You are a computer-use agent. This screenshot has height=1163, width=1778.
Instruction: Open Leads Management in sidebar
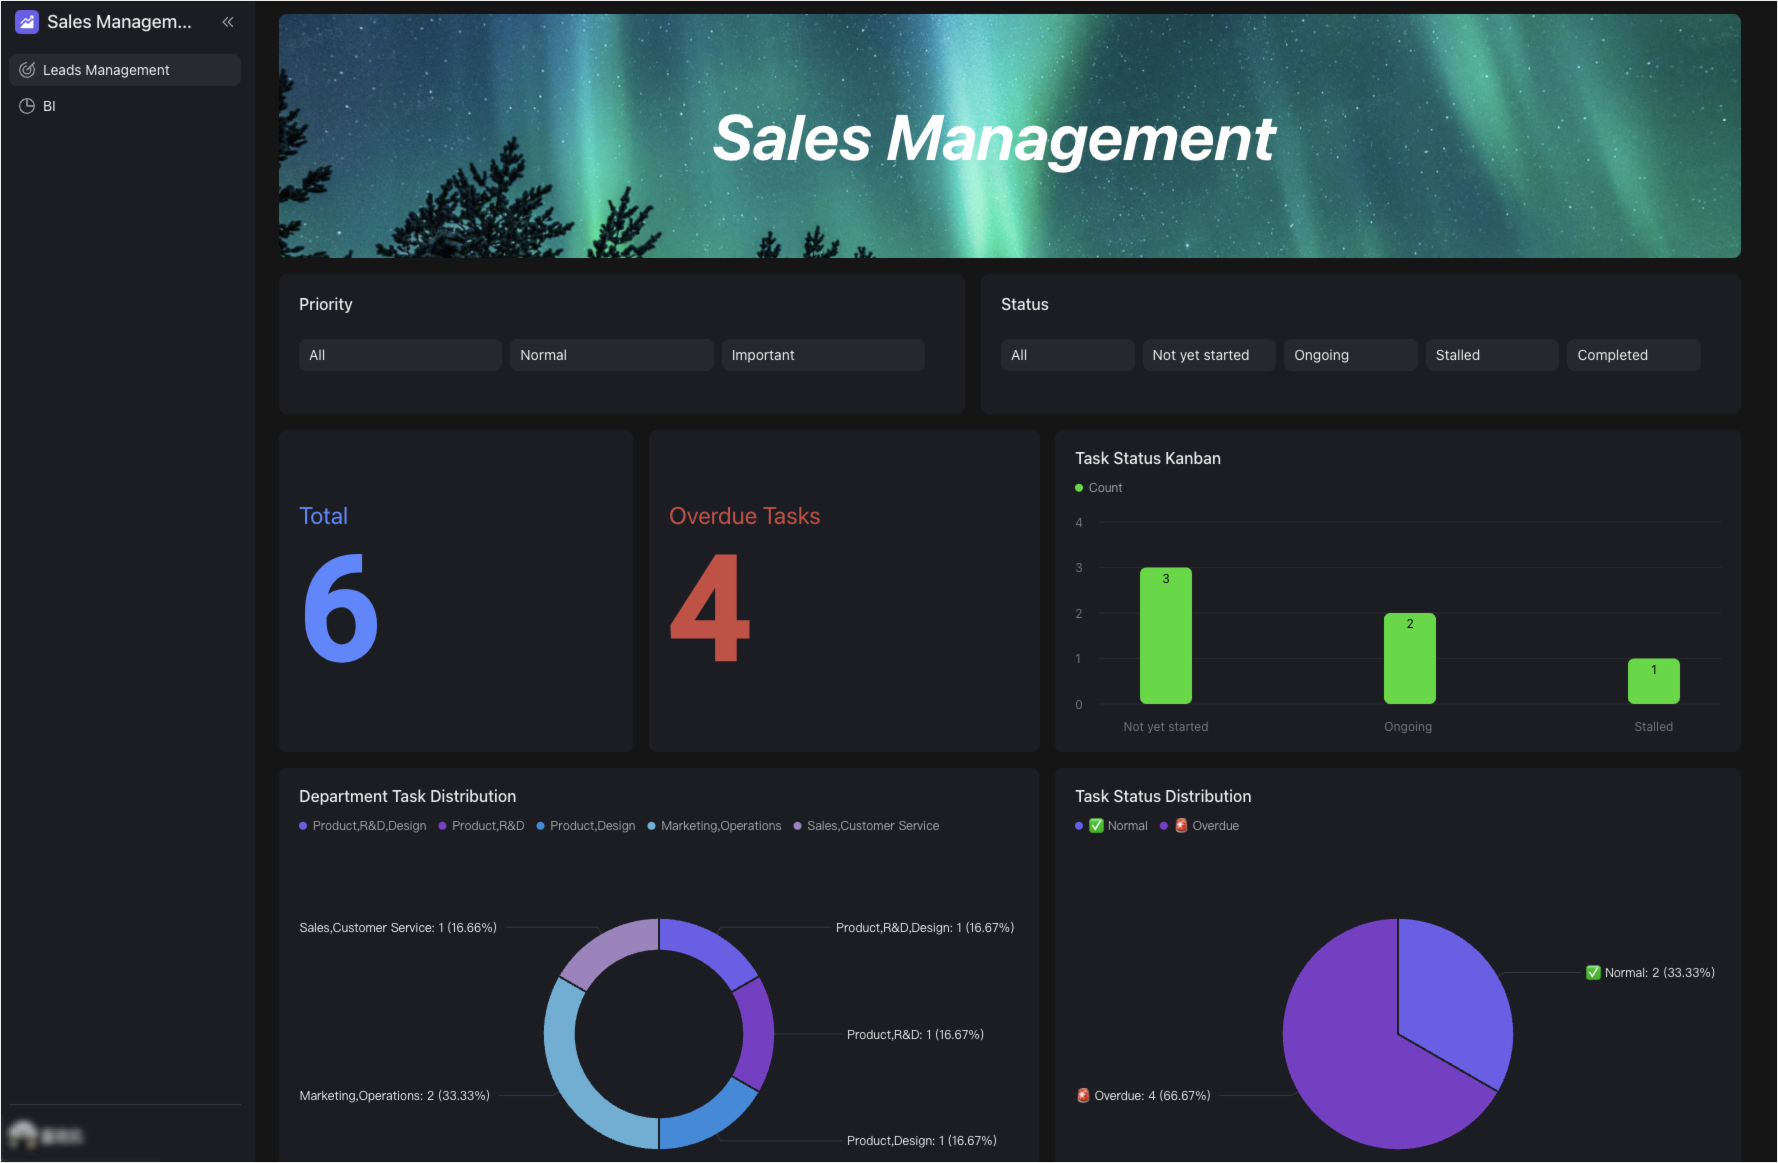point(106,70)
